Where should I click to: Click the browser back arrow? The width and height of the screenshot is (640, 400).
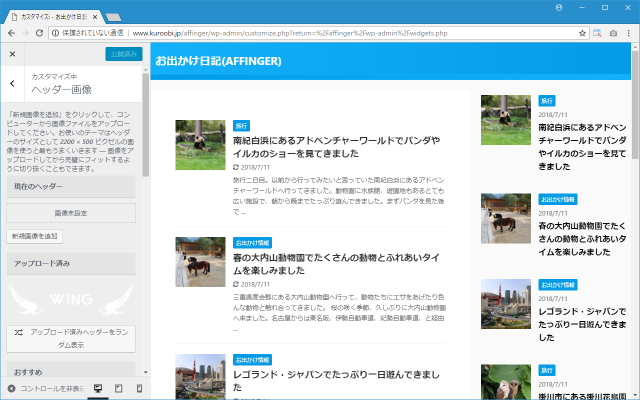[9, 33]
